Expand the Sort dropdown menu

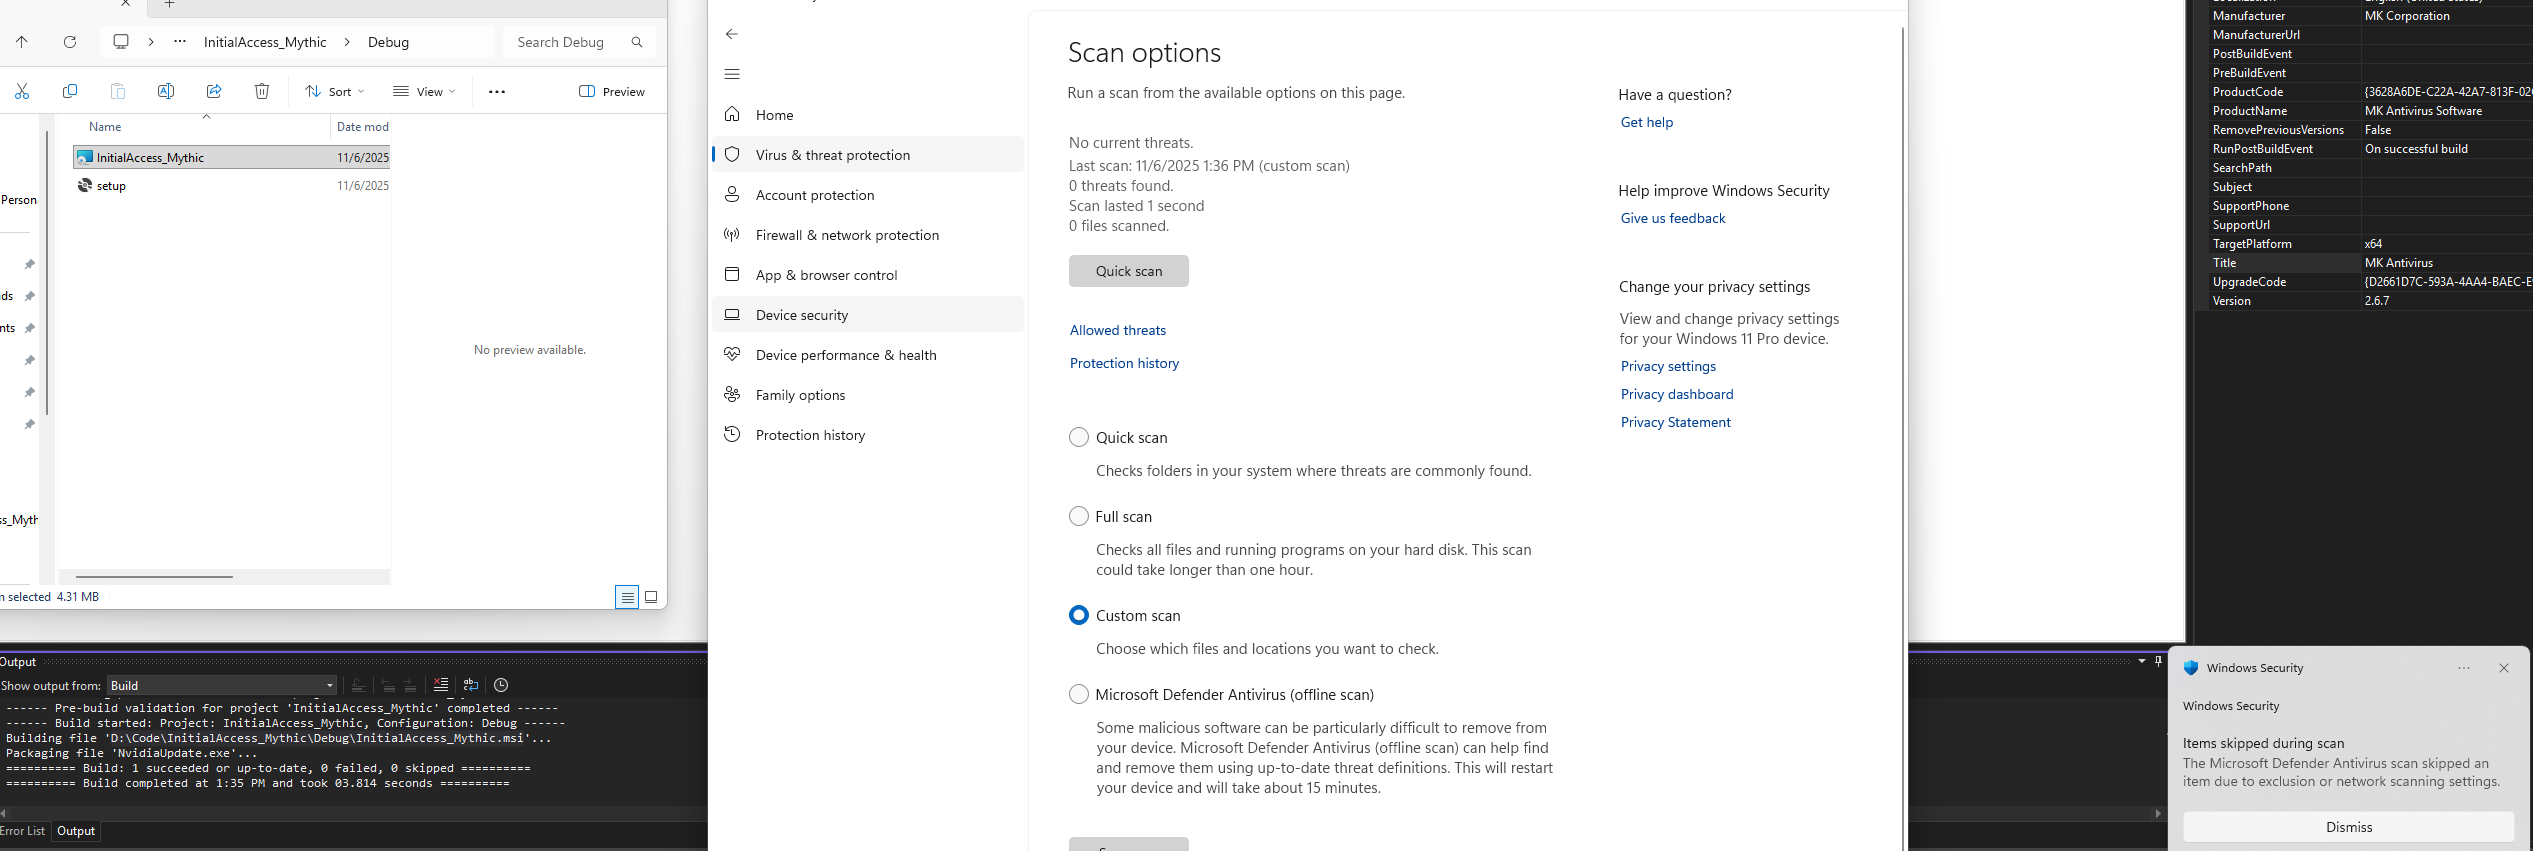(x=335, y=92)
